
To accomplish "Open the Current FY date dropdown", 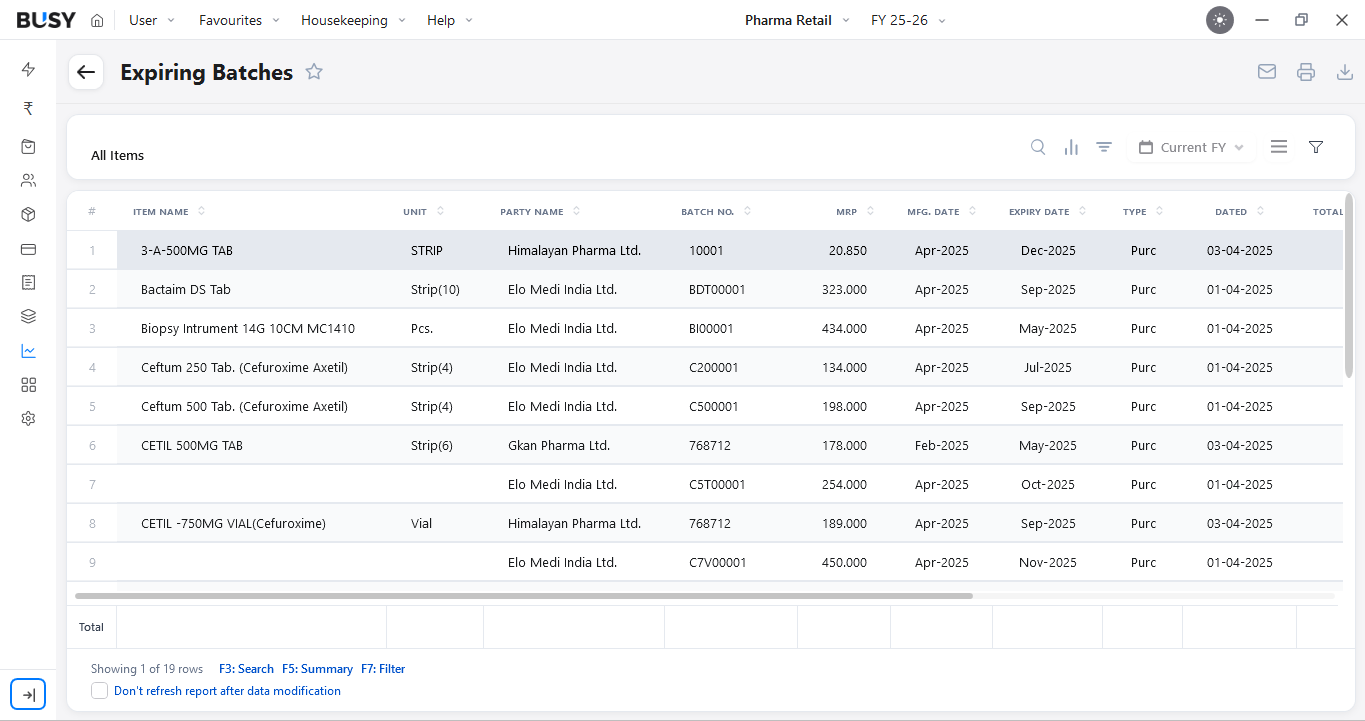I will coord(1191,147).
